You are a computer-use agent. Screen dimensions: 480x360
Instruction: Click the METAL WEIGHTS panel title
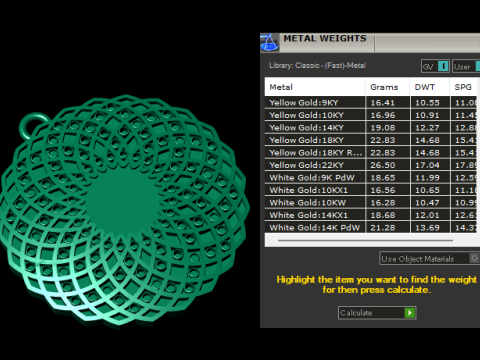click(325, 38)
